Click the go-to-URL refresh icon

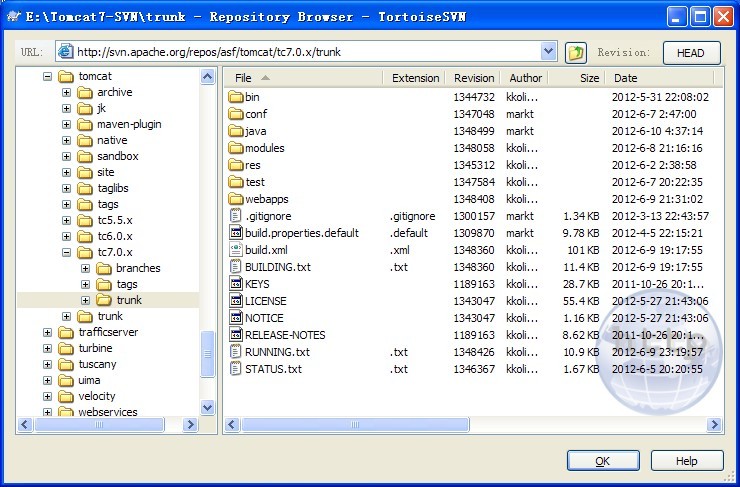click(x=576, y=52)
